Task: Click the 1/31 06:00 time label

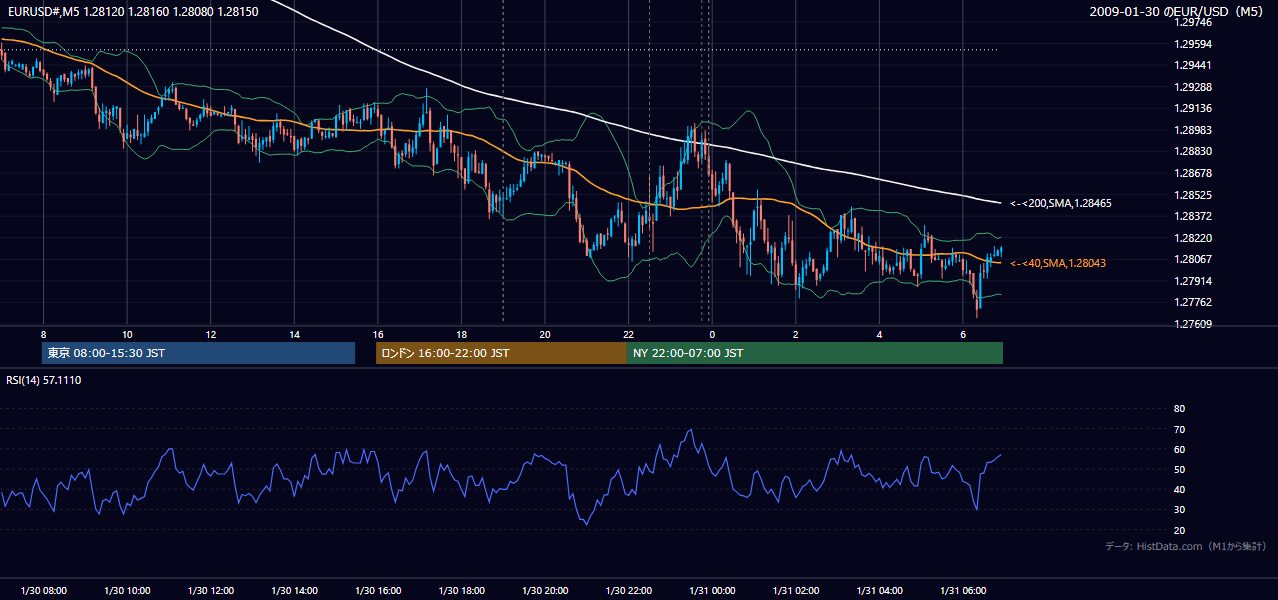Action: 962,591
